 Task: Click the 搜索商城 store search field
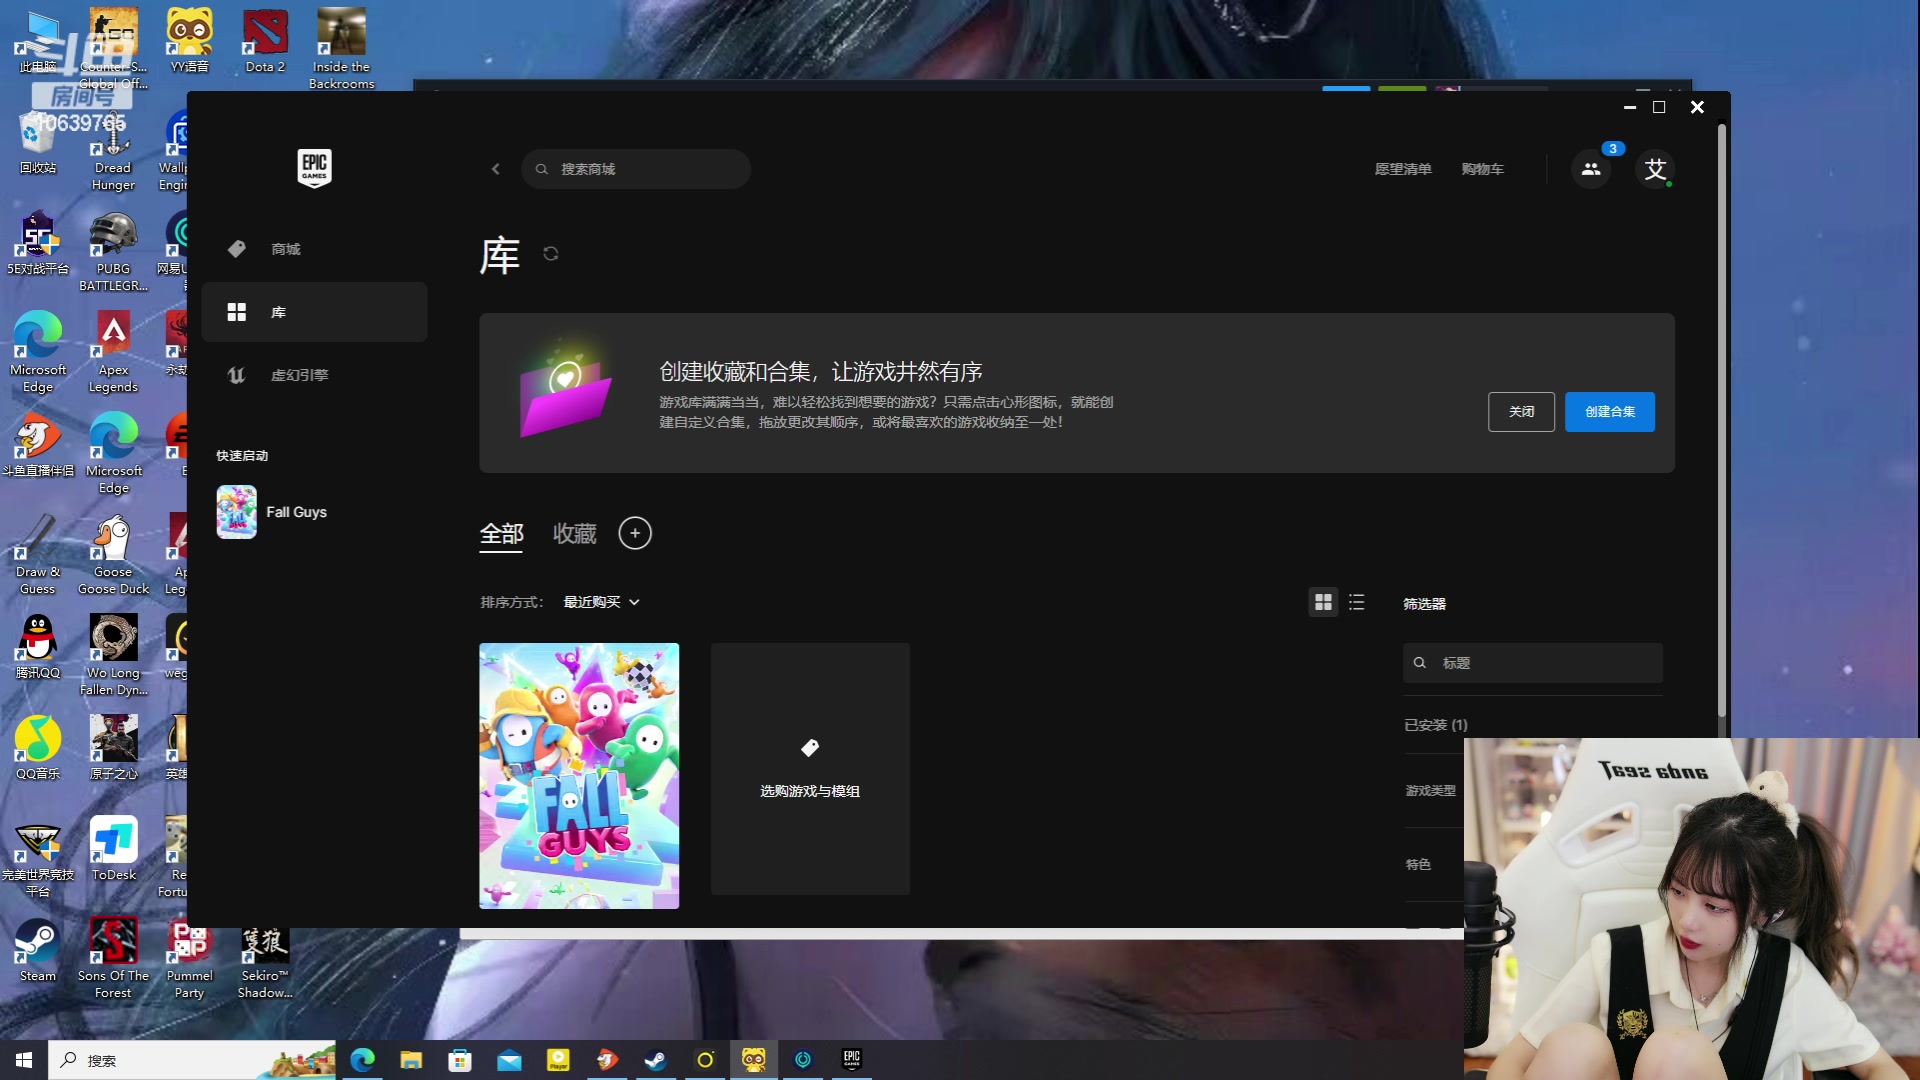coord(636,169)
